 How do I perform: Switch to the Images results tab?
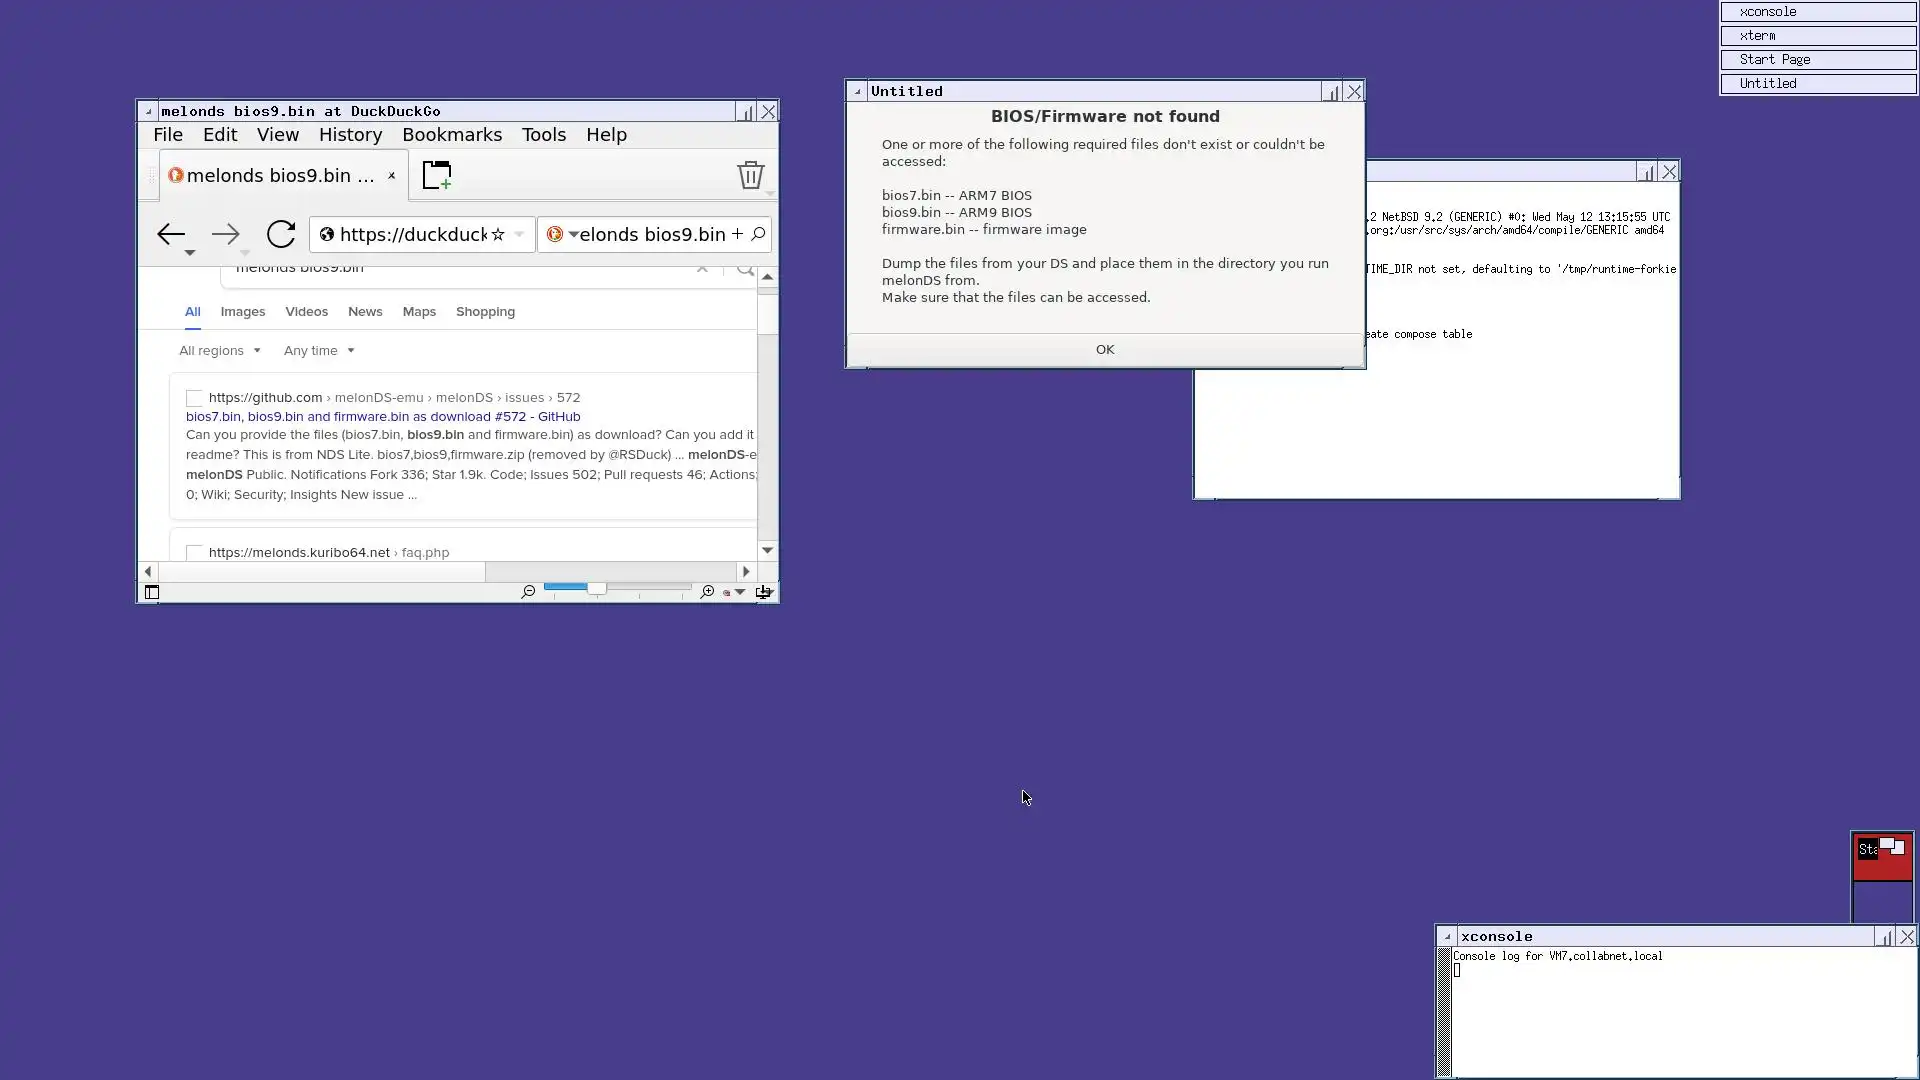(243, 312)
